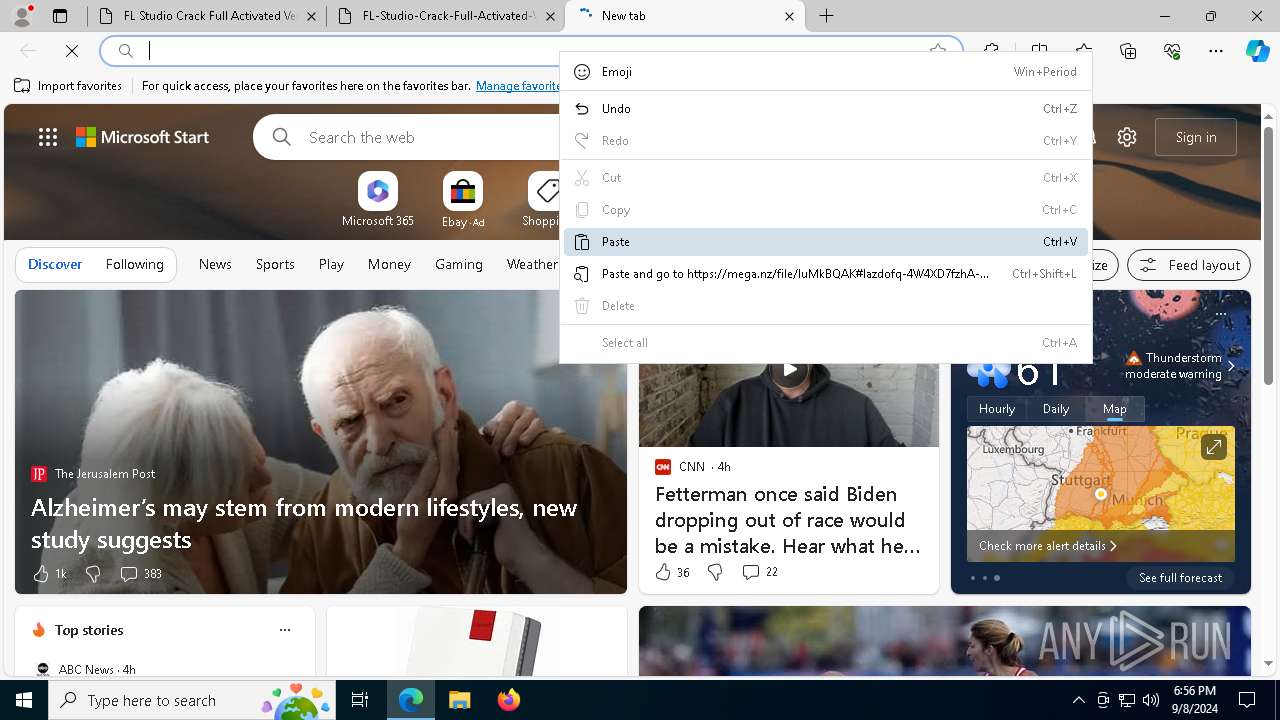Image resolution: width=1280 pixels, height=720 pixels.
Task: Open File Explorer from the taskbar
Action: pos(459,700)
